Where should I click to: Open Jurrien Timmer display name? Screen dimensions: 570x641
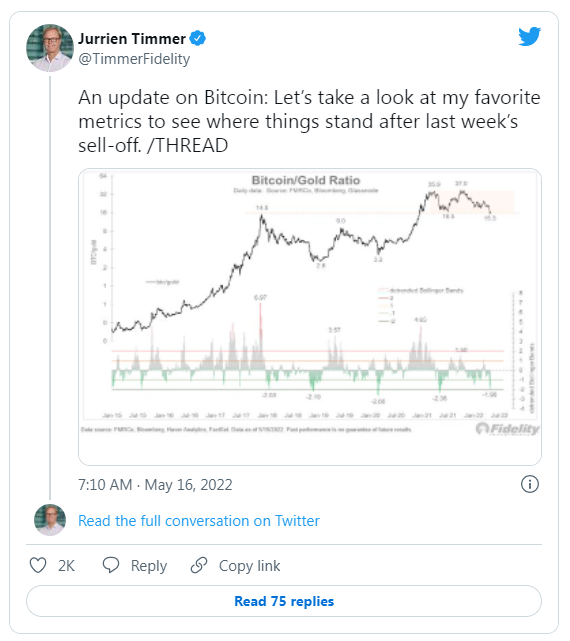[x=132, y=39]
